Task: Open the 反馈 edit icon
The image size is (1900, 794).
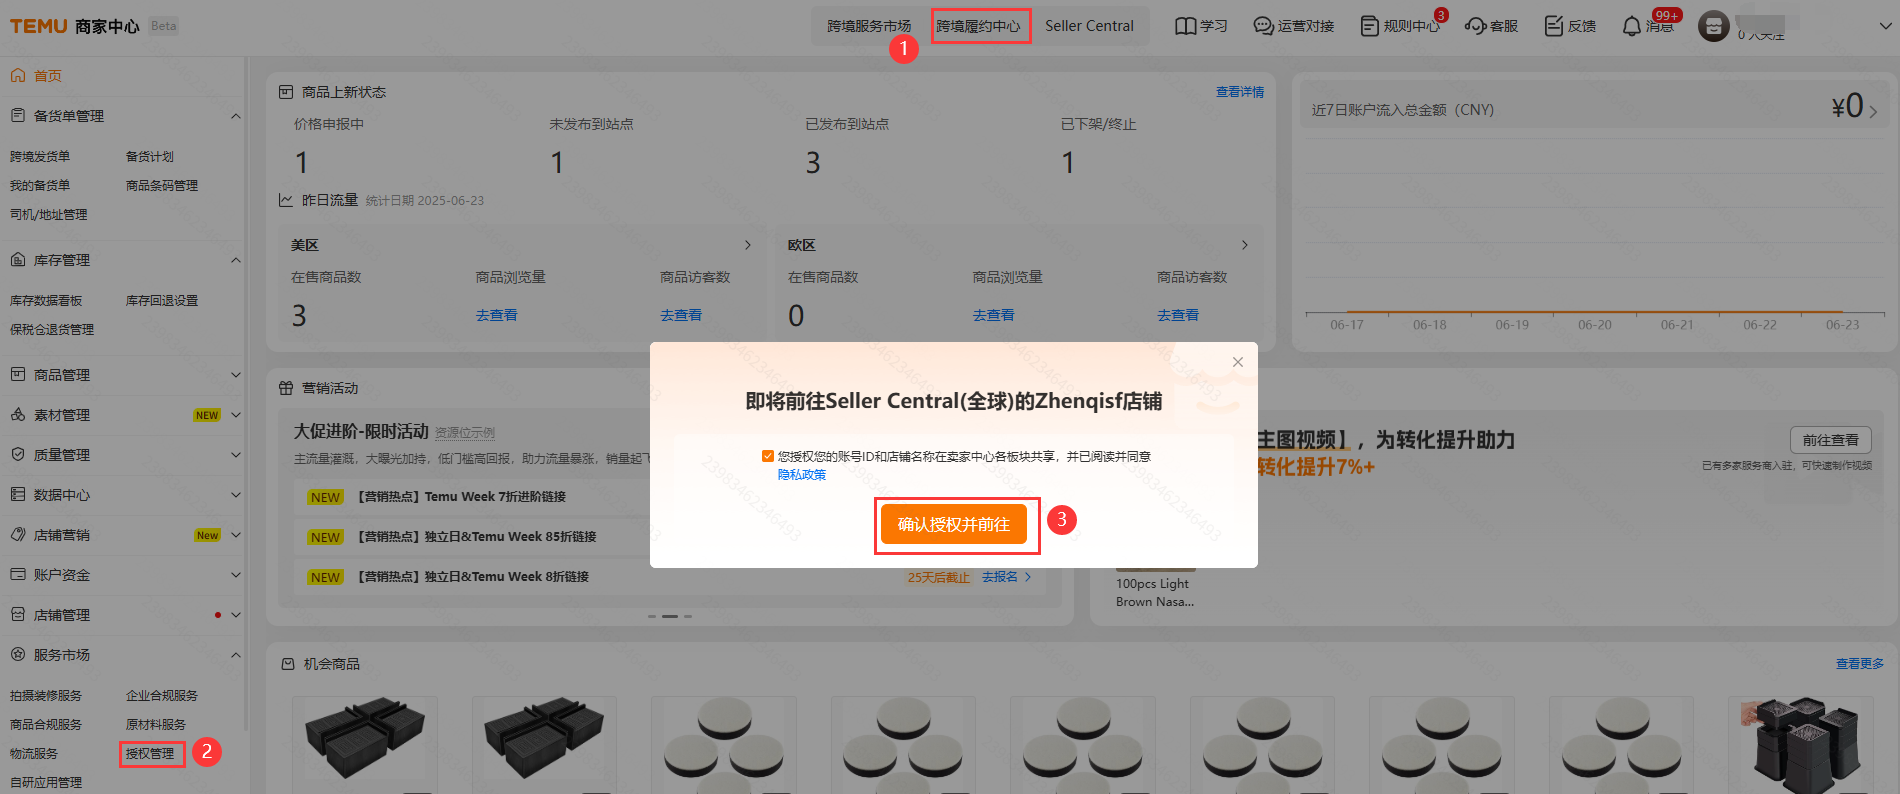Action: [x=1554, y=26]
